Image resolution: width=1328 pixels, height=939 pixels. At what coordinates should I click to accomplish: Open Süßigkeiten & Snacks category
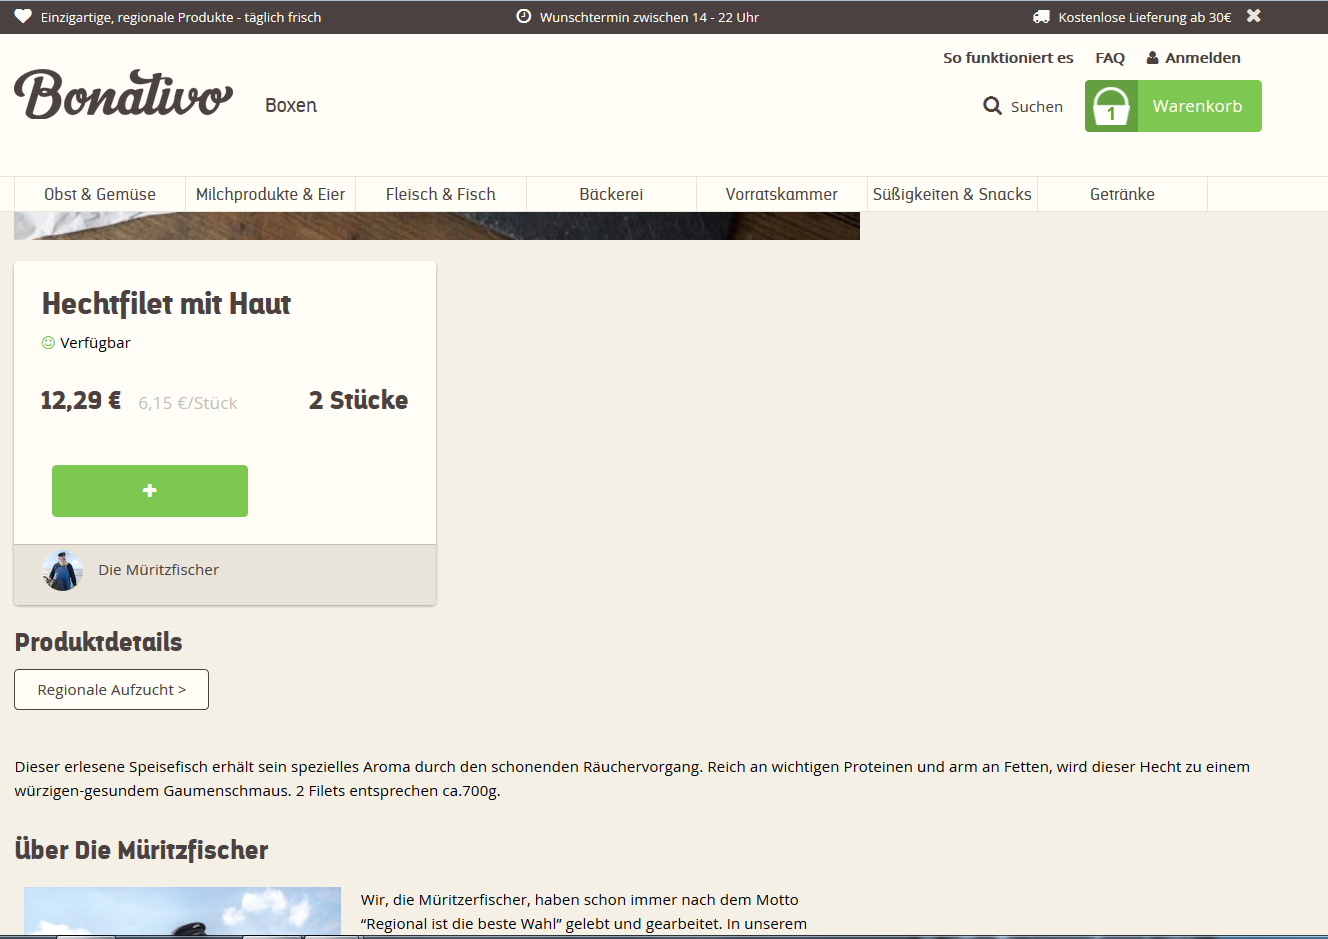[x=952, y=194]
